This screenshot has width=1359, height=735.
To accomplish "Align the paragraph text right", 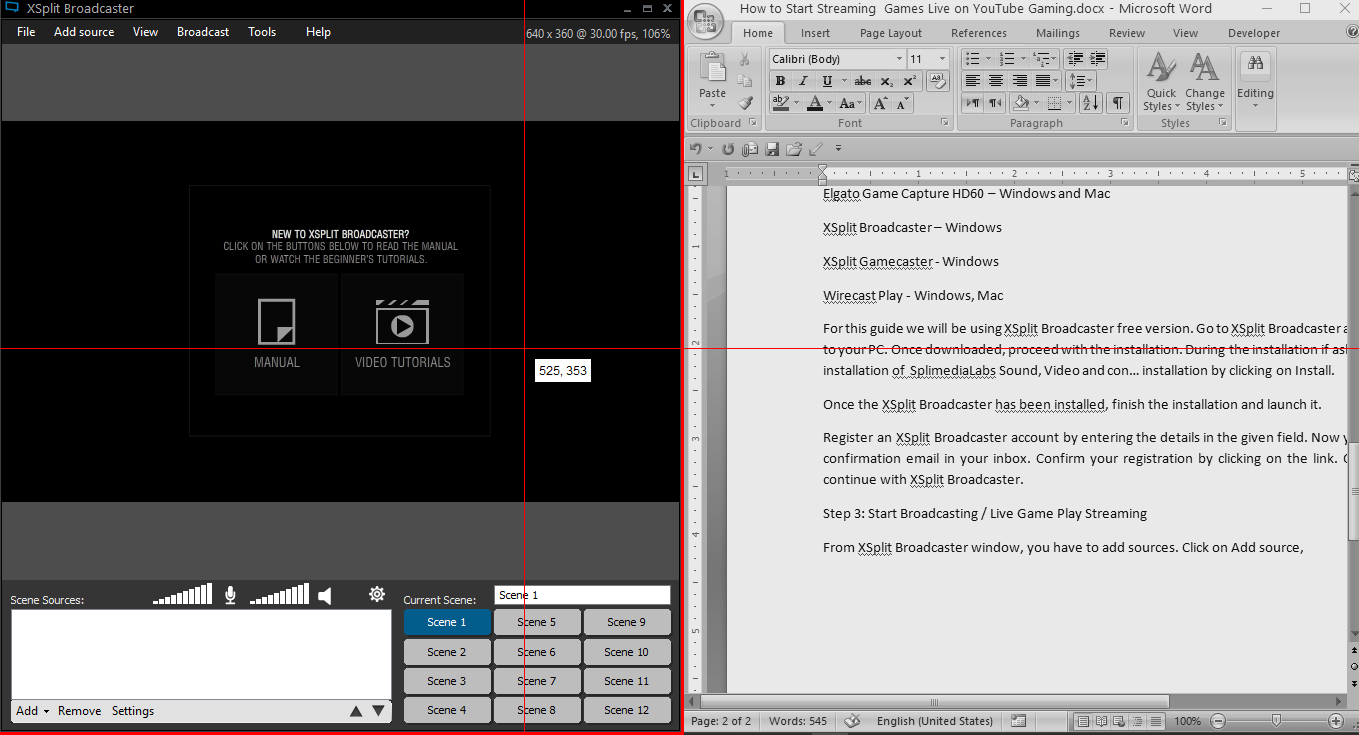I will pos(1019,81).
